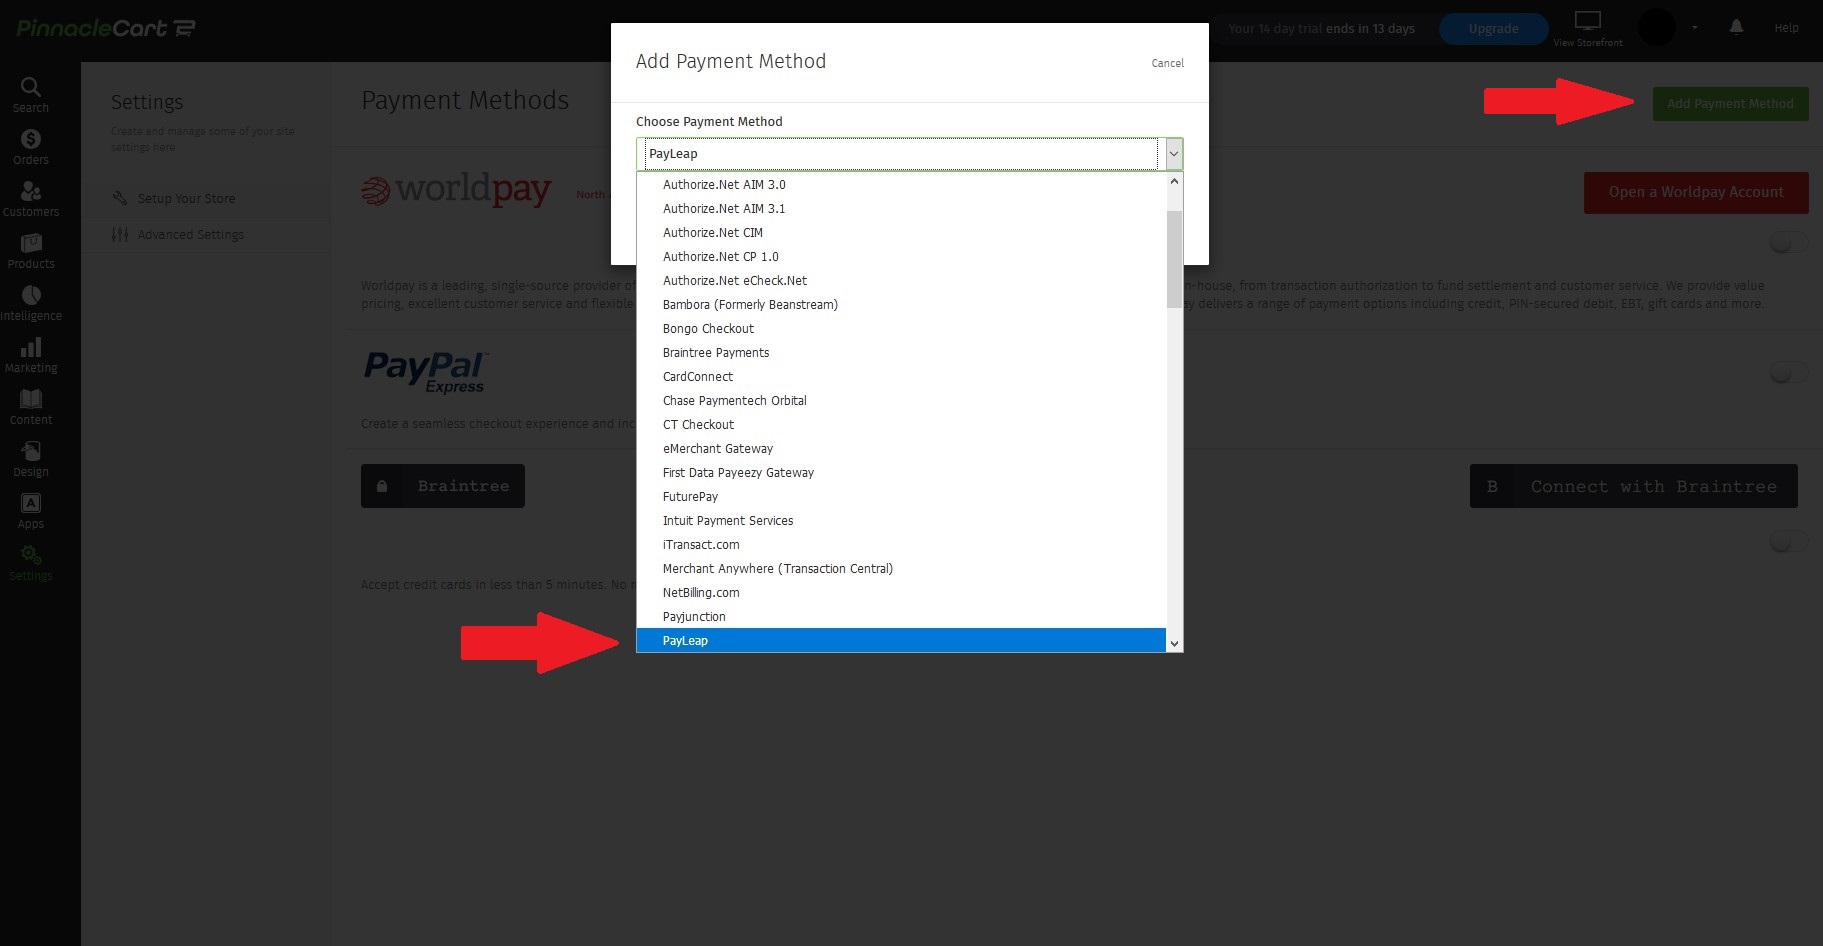The height and width of the screenshot is (946, 1823).
Task: Open the Help link
Action: tap(1786, 28)
